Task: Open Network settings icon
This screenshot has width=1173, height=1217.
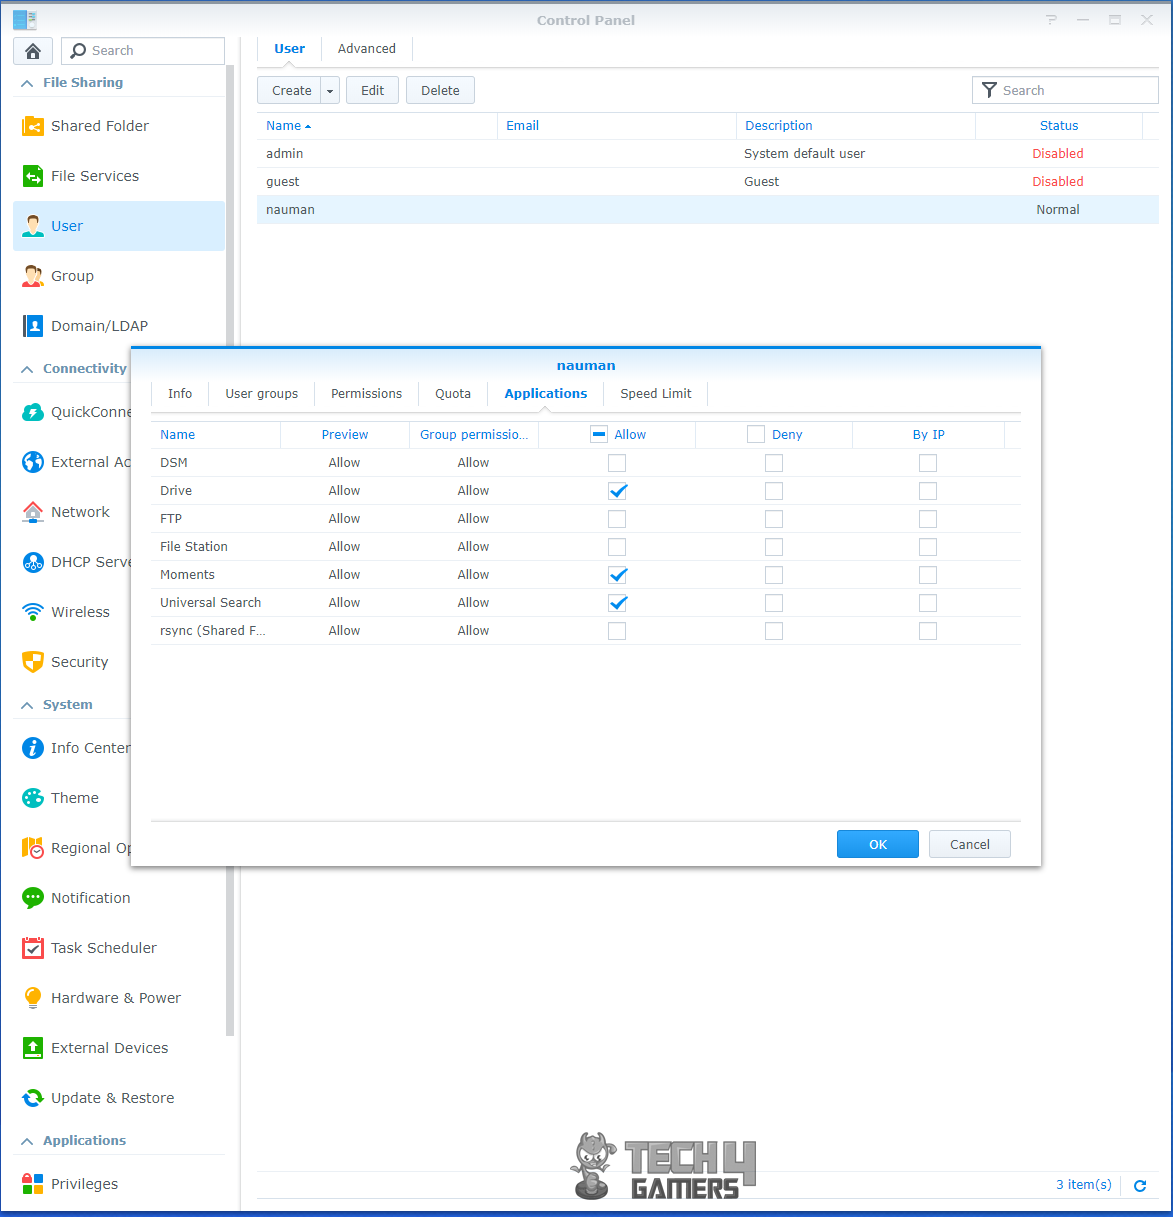Action: (x=33, y=512)
